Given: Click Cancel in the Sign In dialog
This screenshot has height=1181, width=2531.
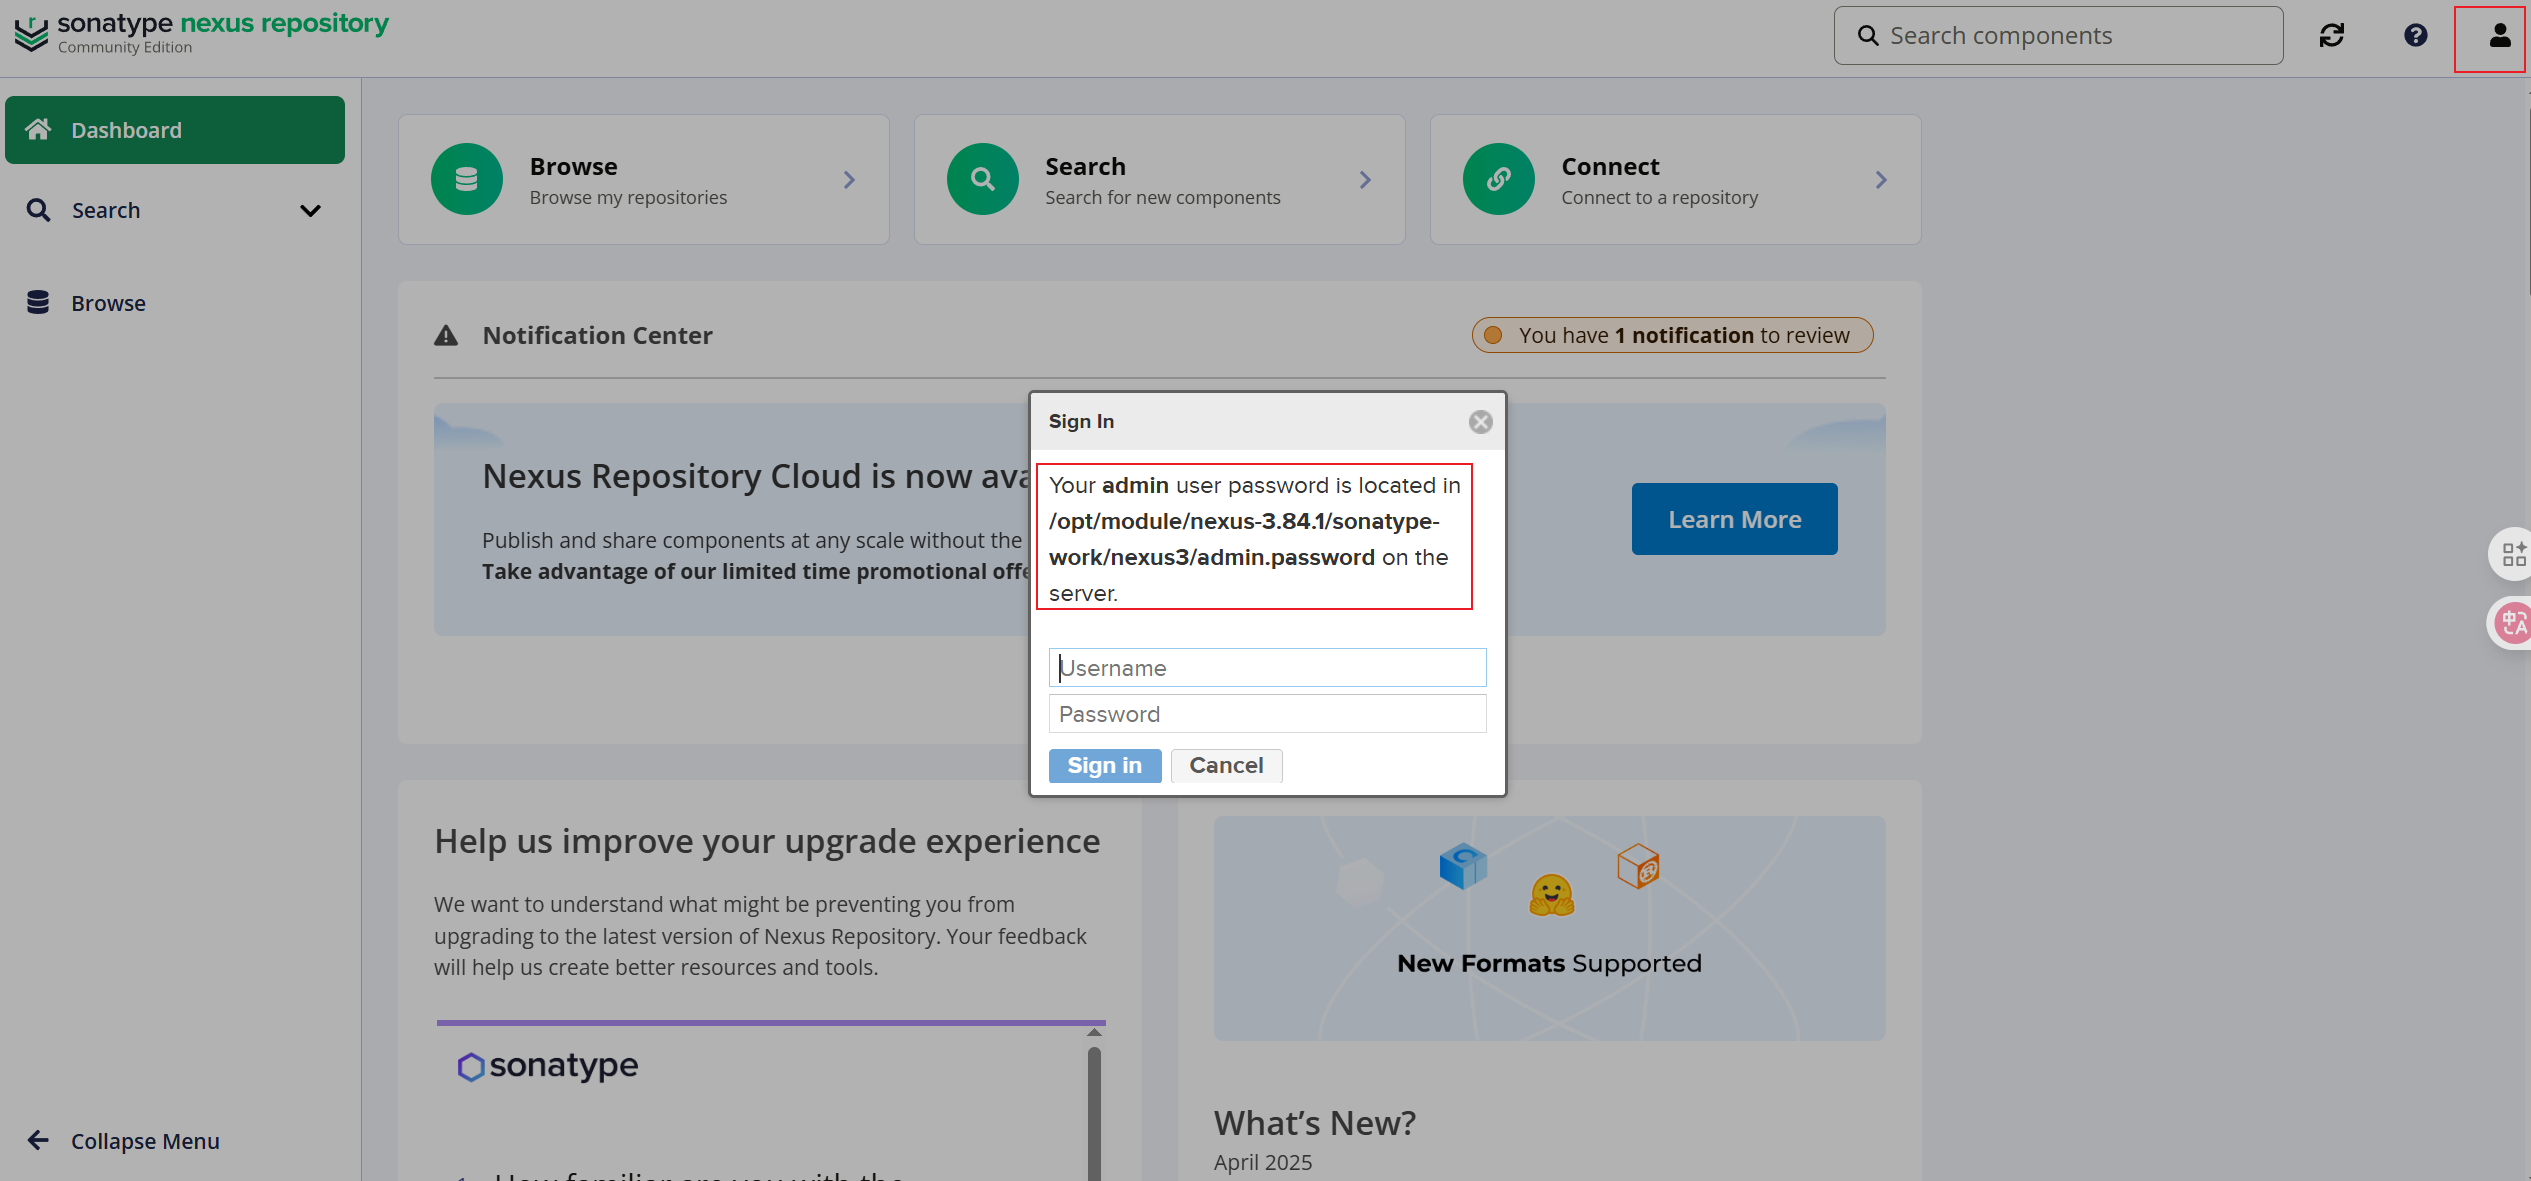Looking at the screenshot, I should pyautogui.click(x=1226, y=766).
